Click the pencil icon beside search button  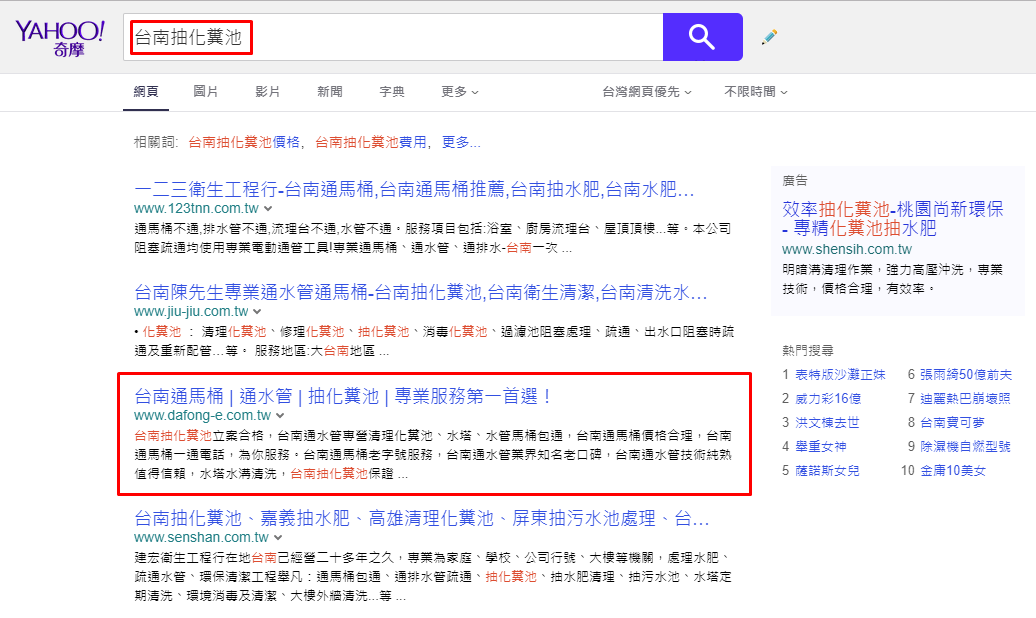pos(769,37)
